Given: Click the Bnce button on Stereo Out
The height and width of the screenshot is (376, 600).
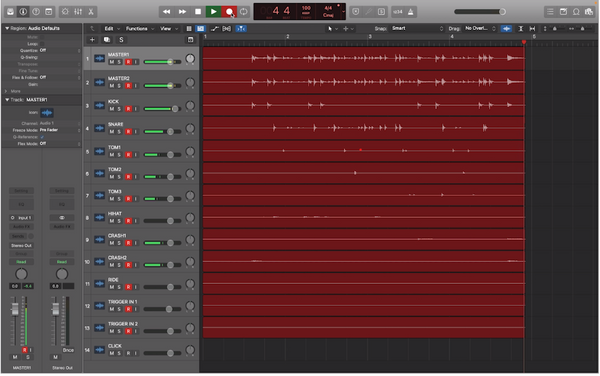Looking at the screenshot, I should (x=68, y=350).
